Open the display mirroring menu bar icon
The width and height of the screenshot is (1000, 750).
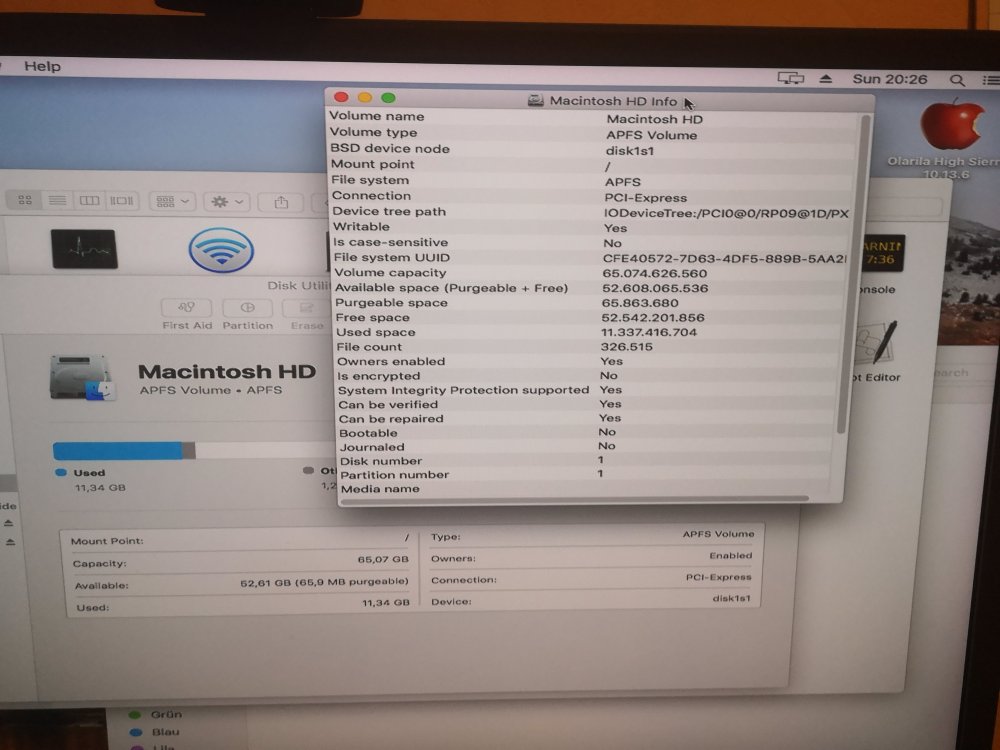(x=790, y=78)
